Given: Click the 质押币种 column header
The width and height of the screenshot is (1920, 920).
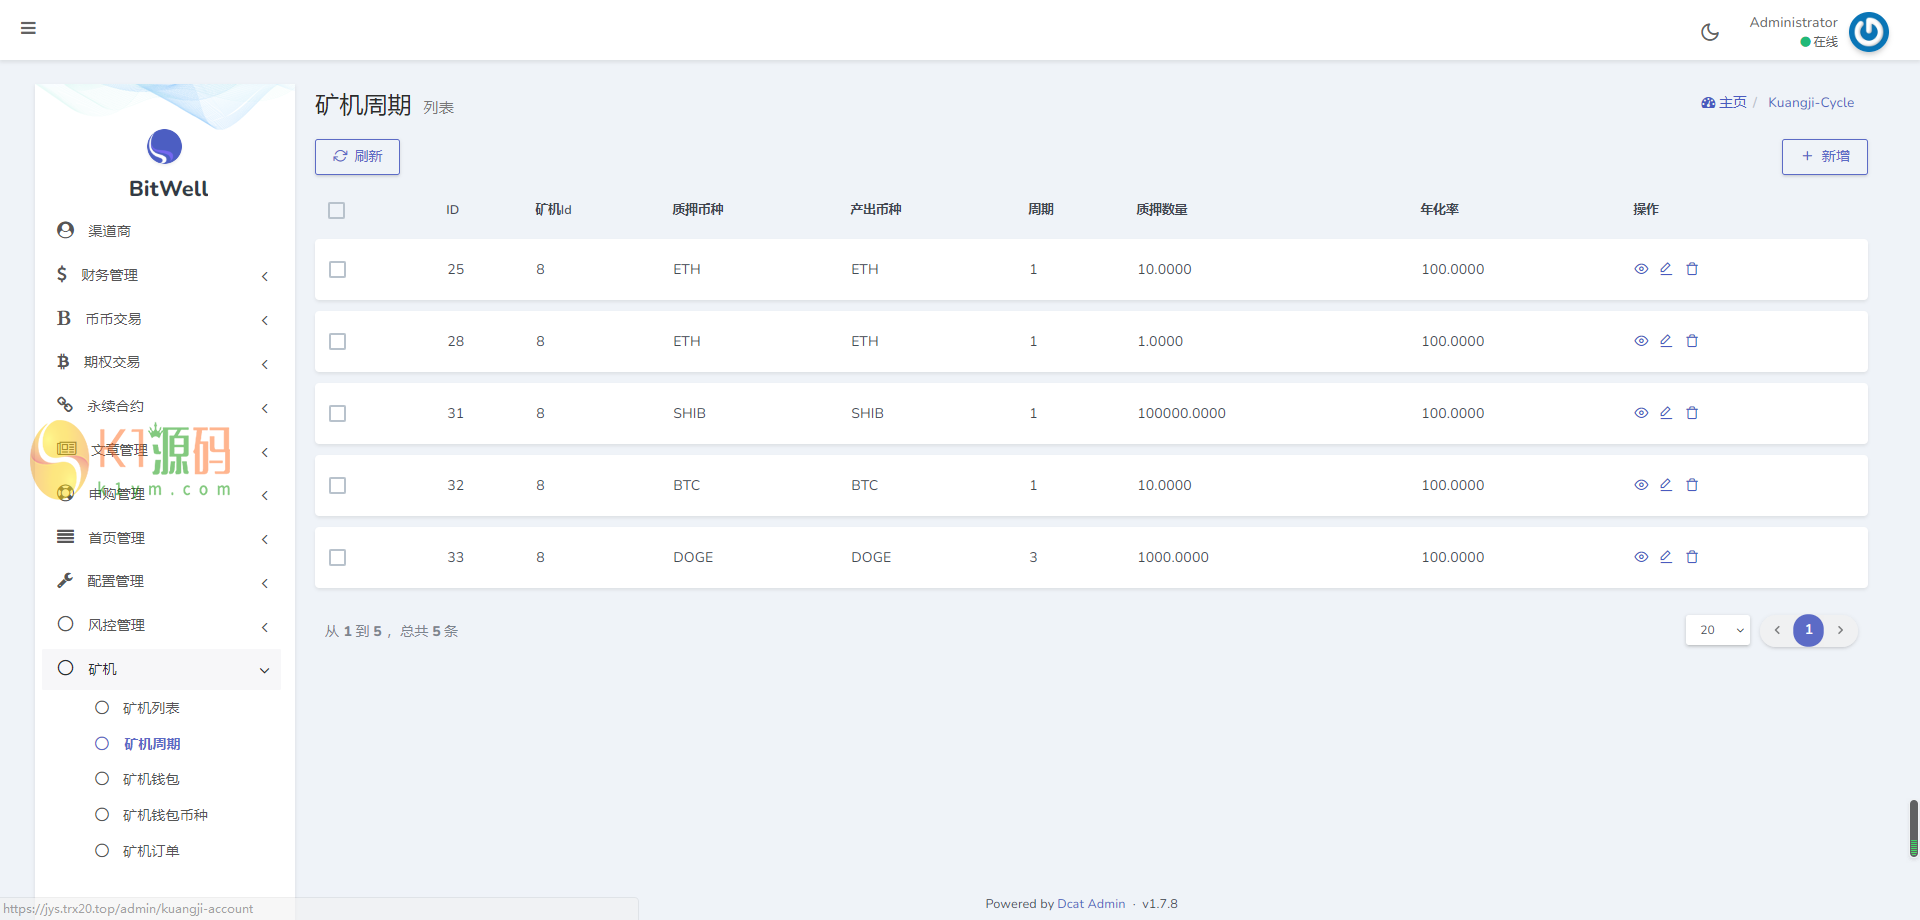Looking at the screenshot, I should pos(698,209).
